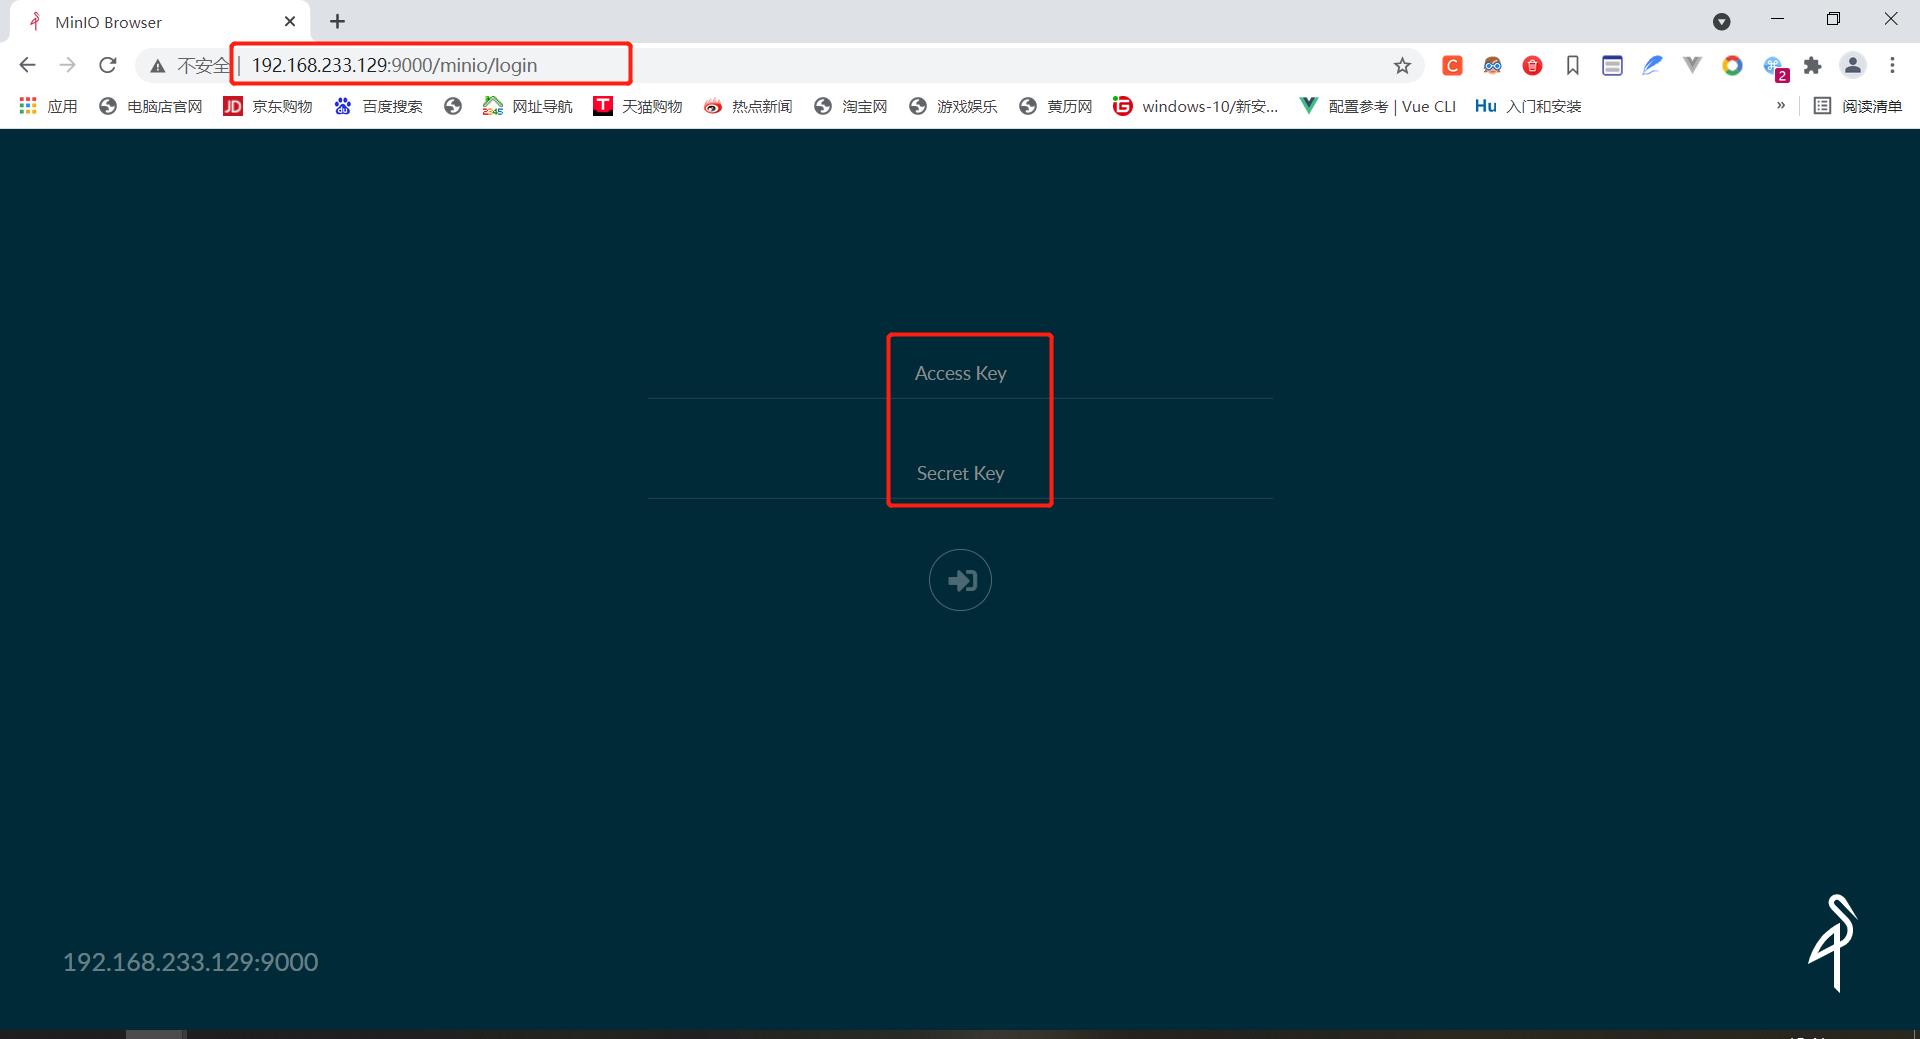Viewport: 1920px width, 1039px height.
Task: Click server address 192.168.233.129:9000 text
Action: tap(191, 962)
